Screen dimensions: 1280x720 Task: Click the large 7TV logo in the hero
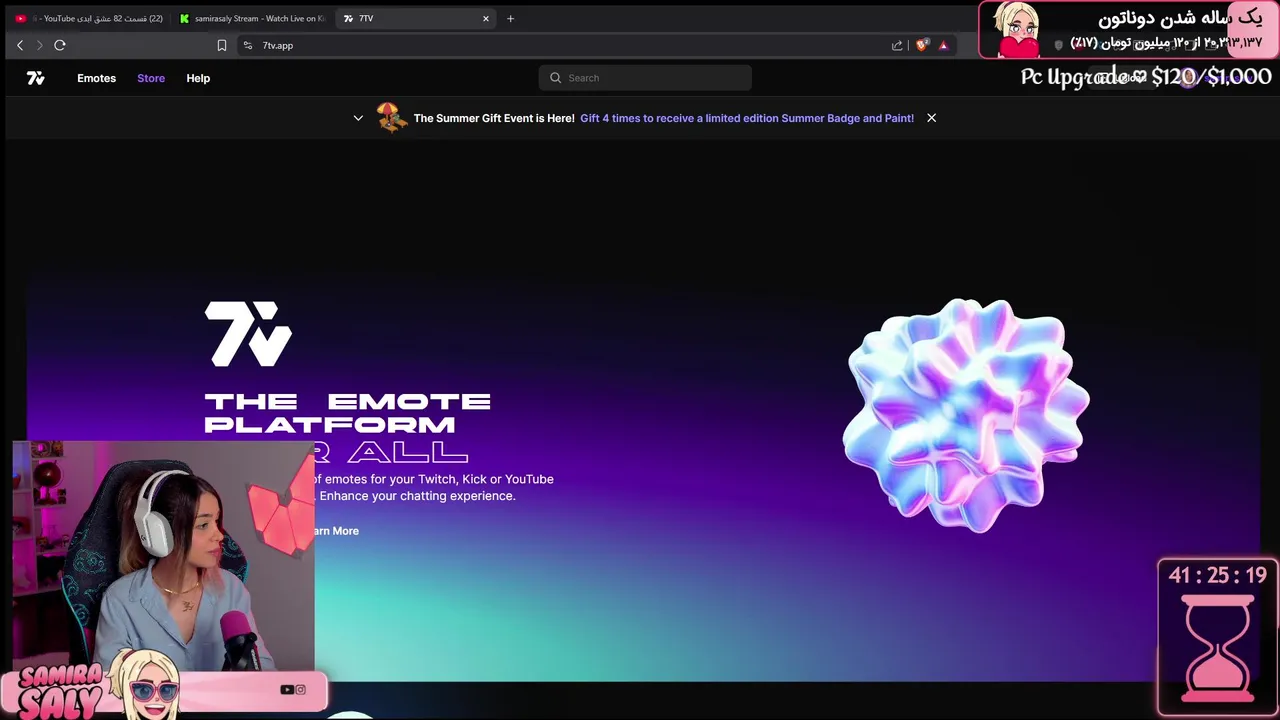coord(248,334)
